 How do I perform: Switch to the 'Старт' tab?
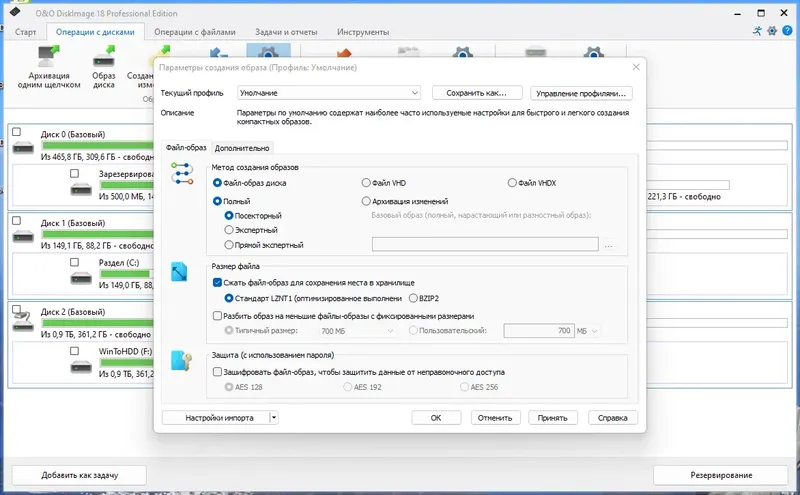pyautogui.click(x=26, y=32)
